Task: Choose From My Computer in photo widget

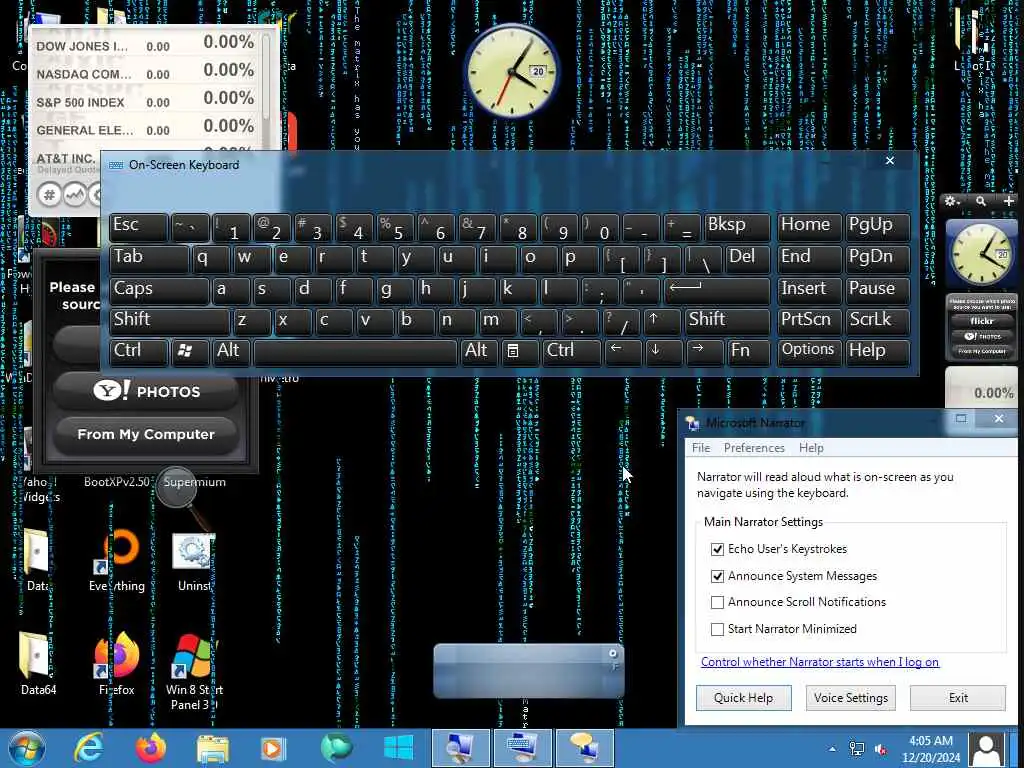Action: (x=146, y=435)
